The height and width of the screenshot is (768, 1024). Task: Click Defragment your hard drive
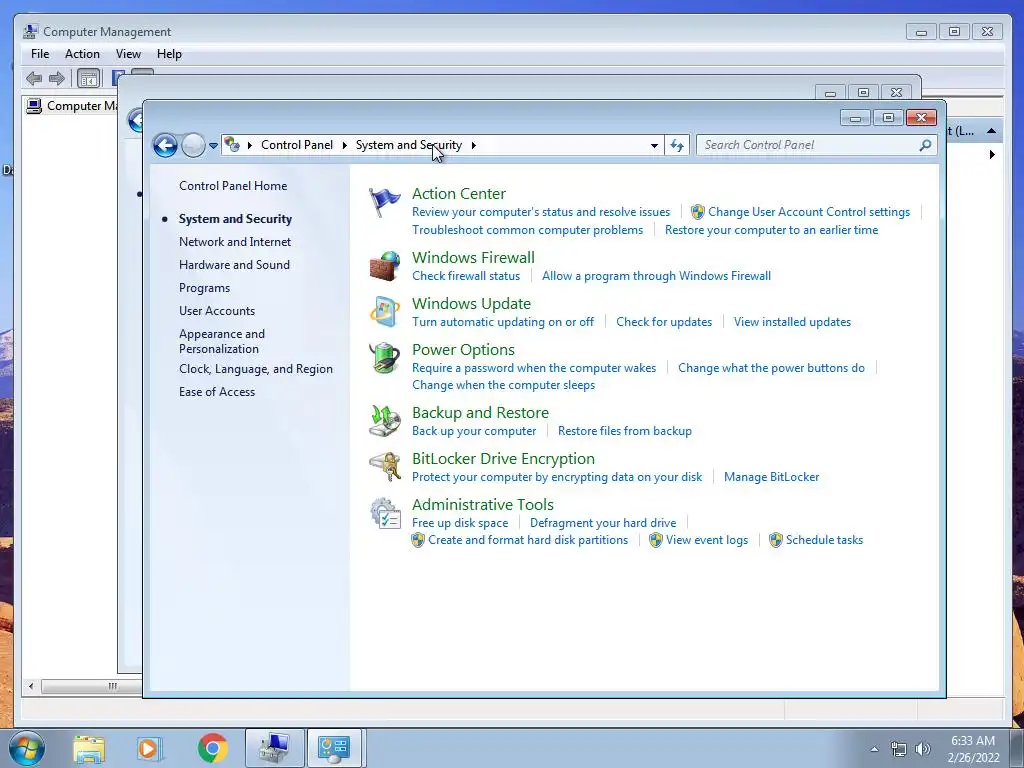(603, 523)
